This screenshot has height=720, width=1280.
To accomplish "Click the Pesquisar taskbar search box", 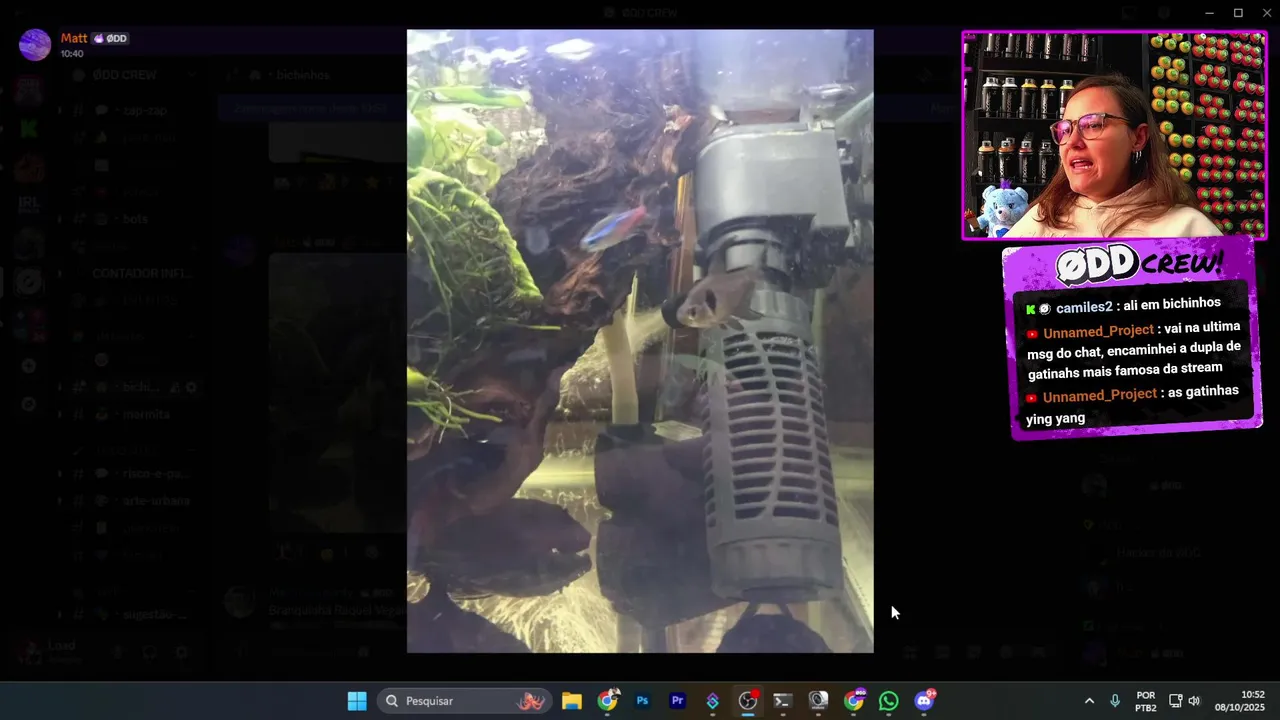I will pyautogui.click(x=463, y=701).
